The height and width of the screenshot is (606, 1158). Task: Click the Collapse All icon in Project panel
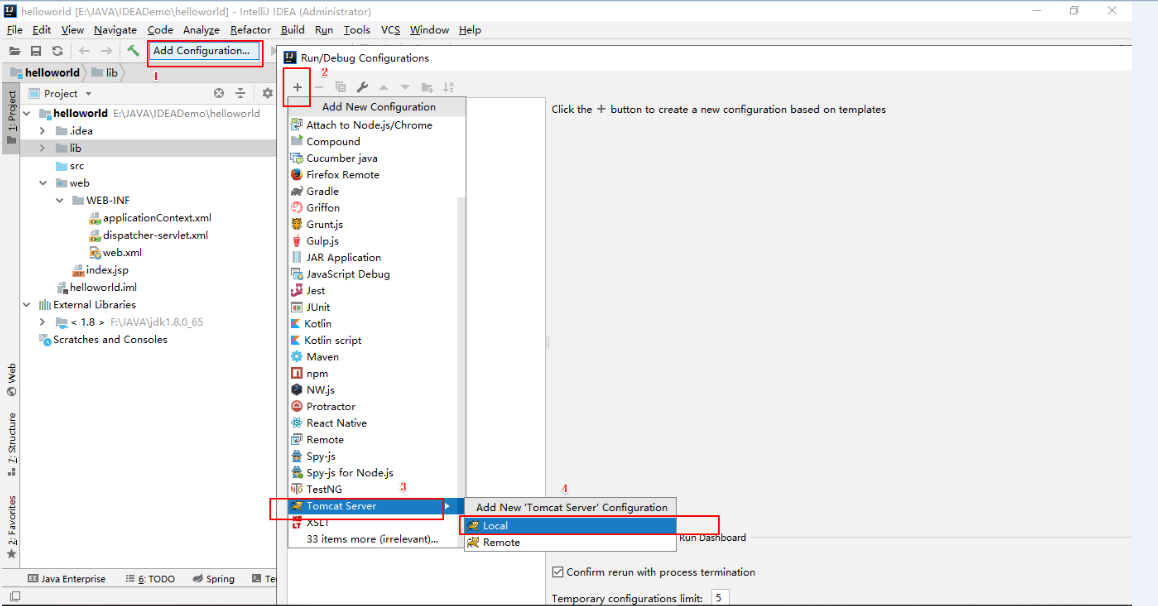tap(240, 93)
